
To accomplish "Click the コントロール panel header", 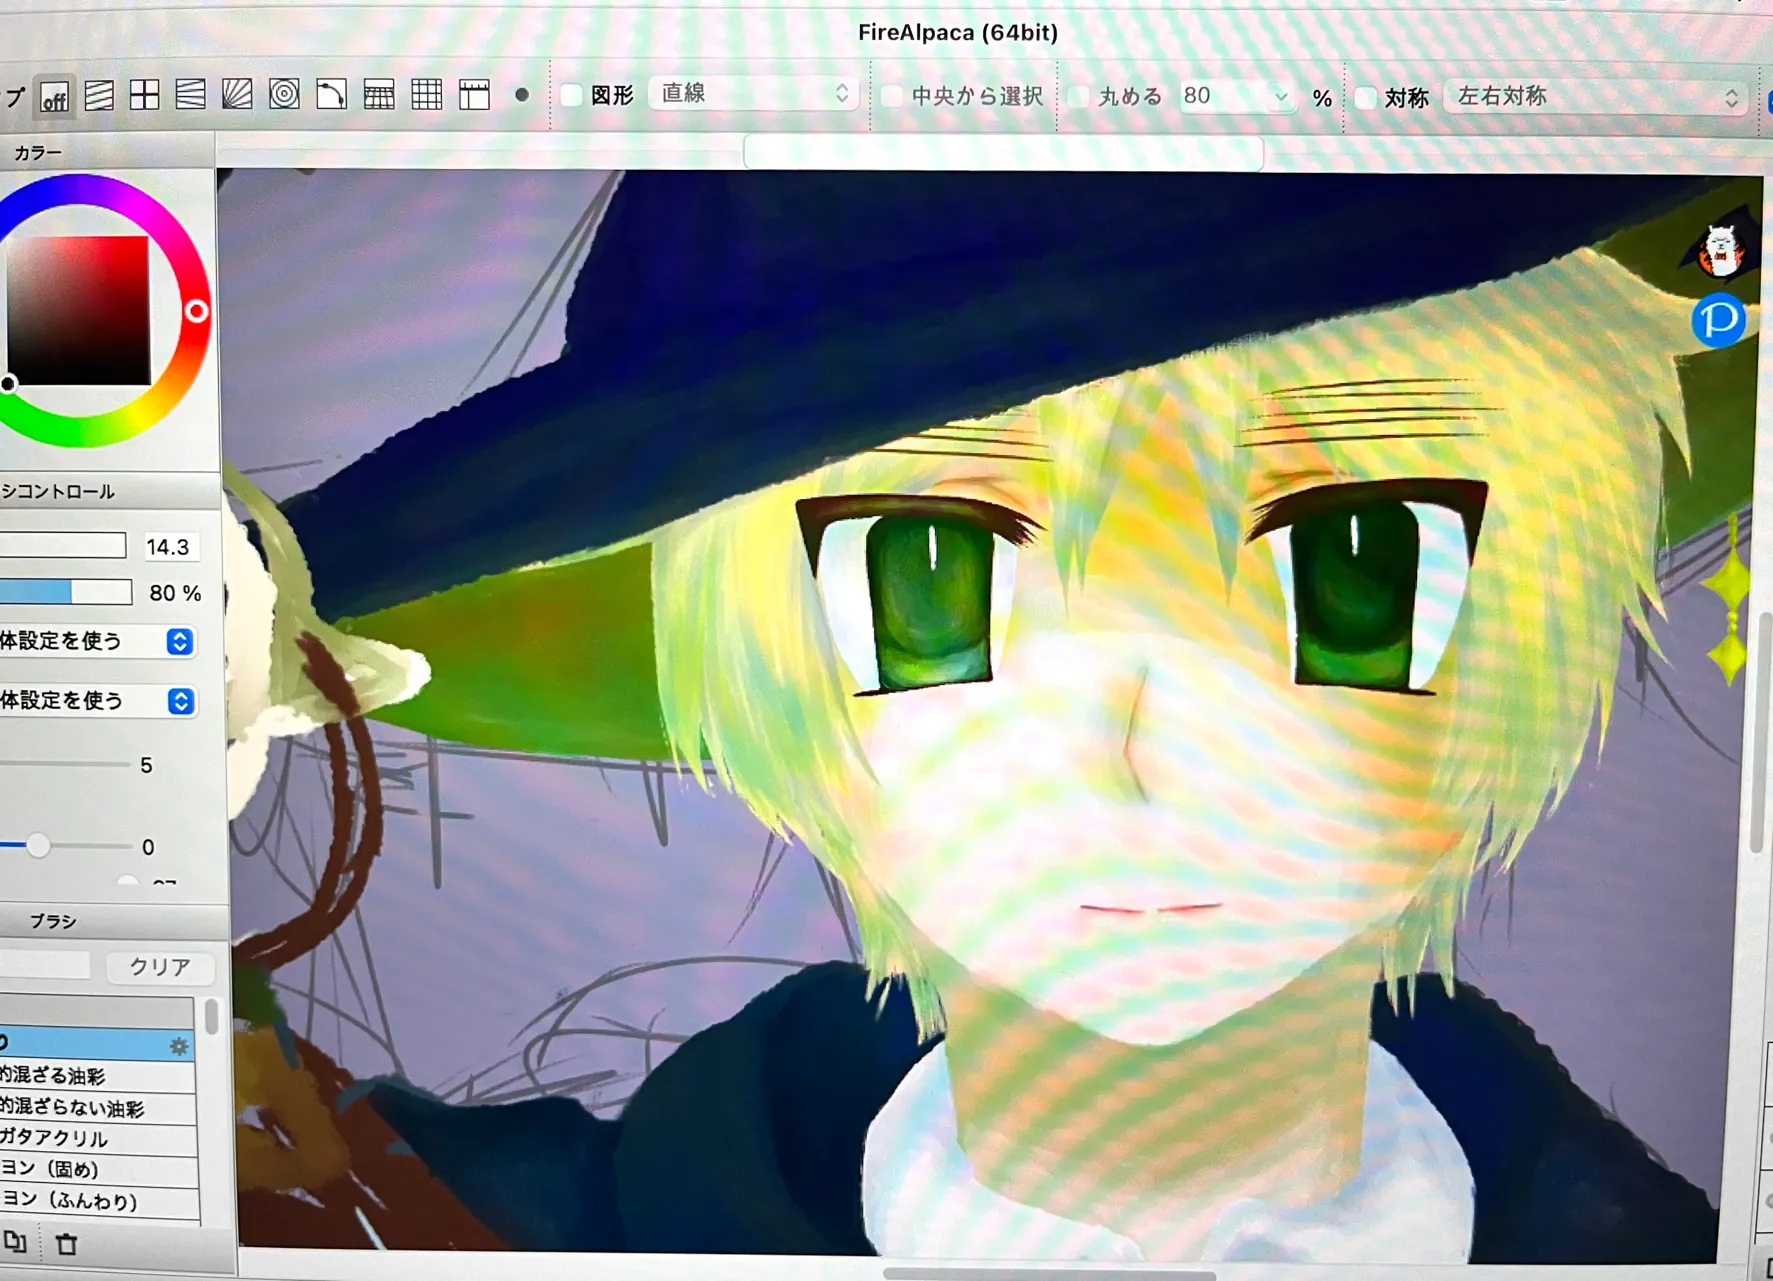I will click(110, 491).
